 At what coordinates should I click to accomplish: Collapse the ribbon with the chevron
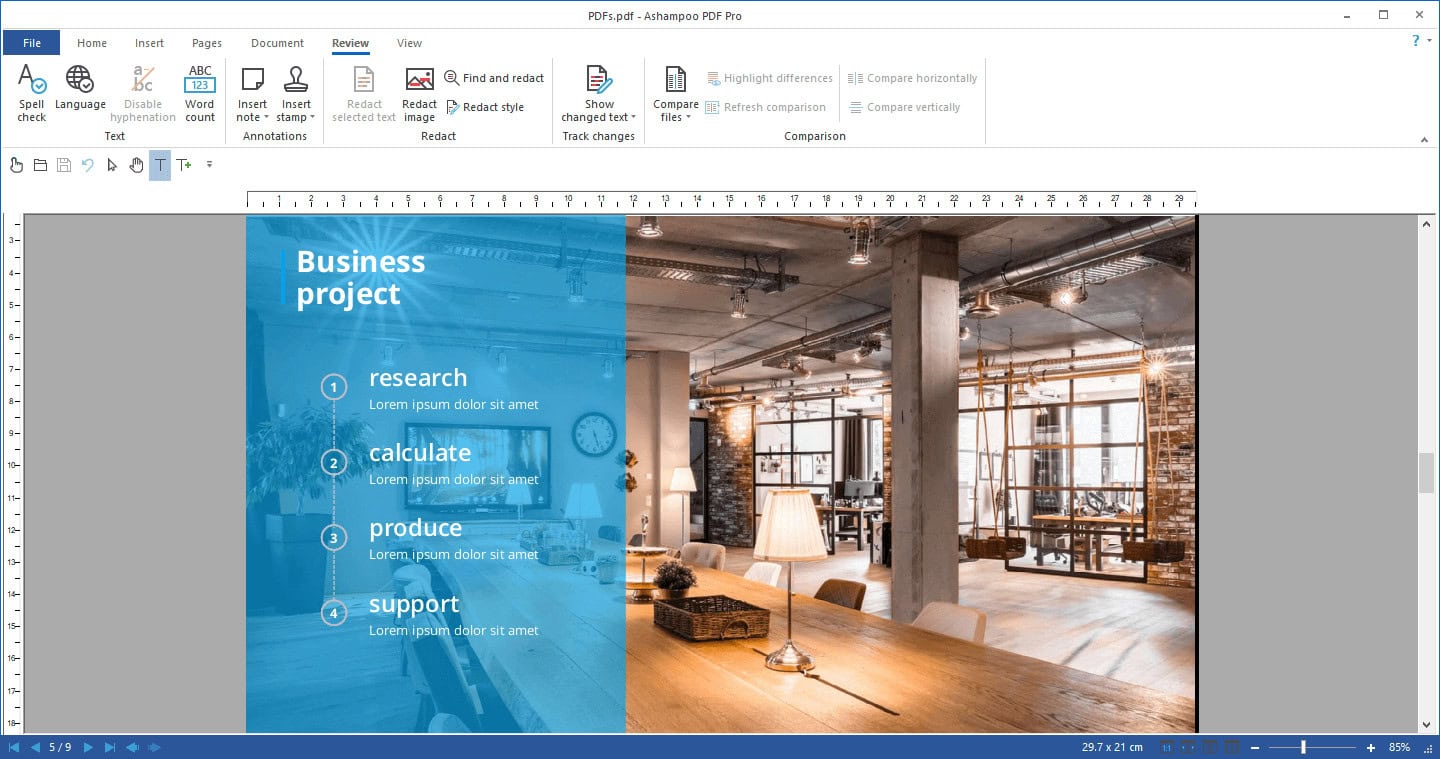[x=1424, y=140]
